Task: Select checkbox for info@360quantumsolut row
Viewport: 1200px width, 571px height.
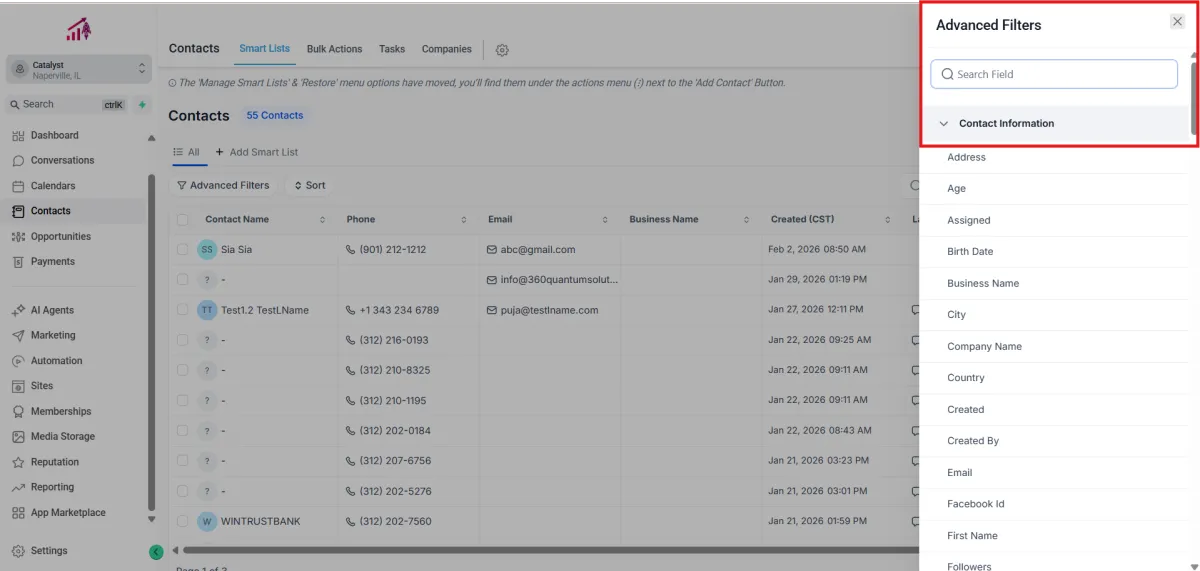Action: click(x=182, y=279)
